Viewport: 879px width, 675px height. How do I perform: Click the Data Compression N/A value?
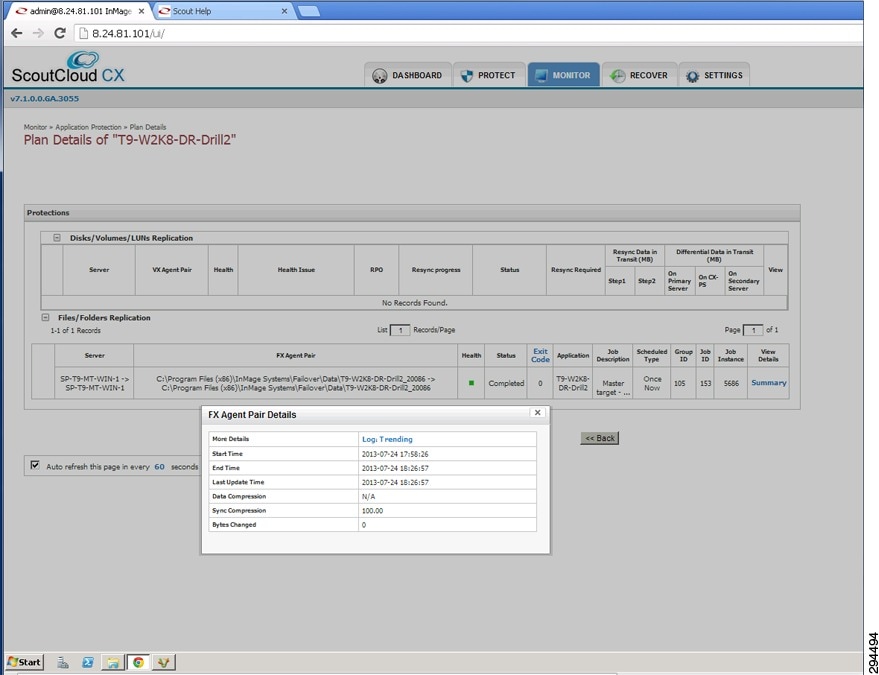click(x=369, y=497)
